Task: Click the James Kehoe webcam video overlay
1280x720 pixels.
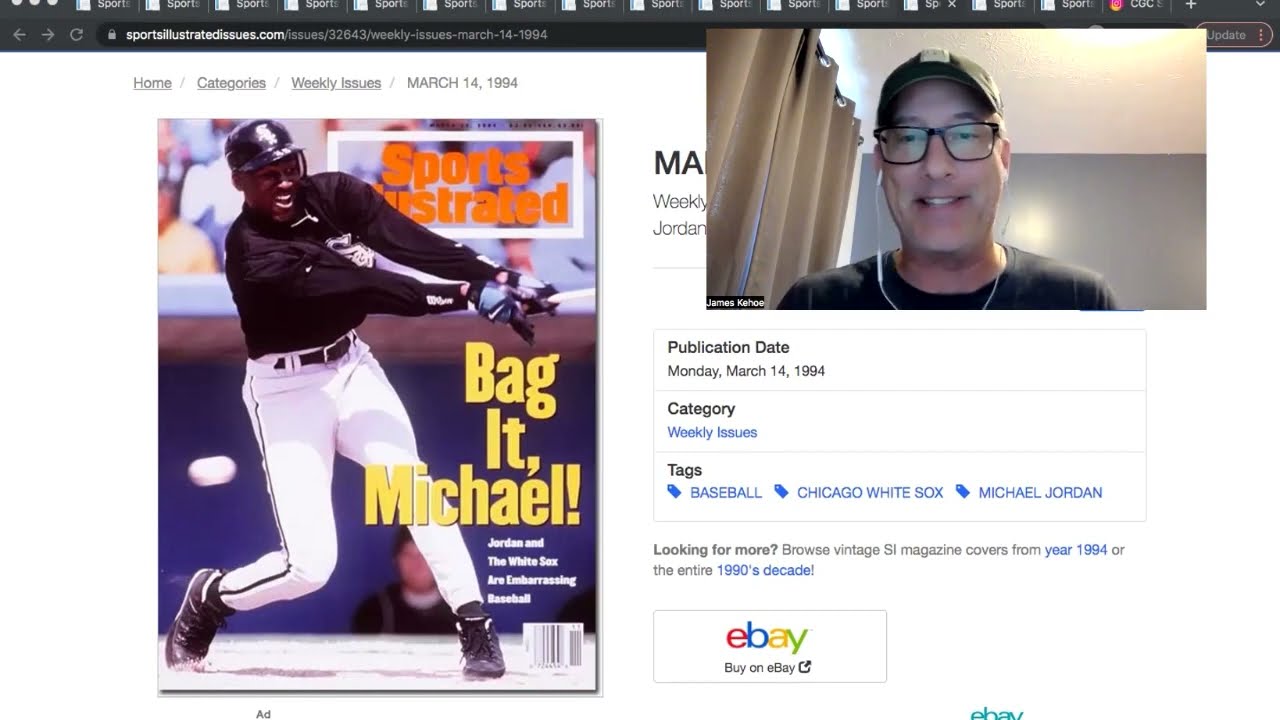Action: coord(956,169)
